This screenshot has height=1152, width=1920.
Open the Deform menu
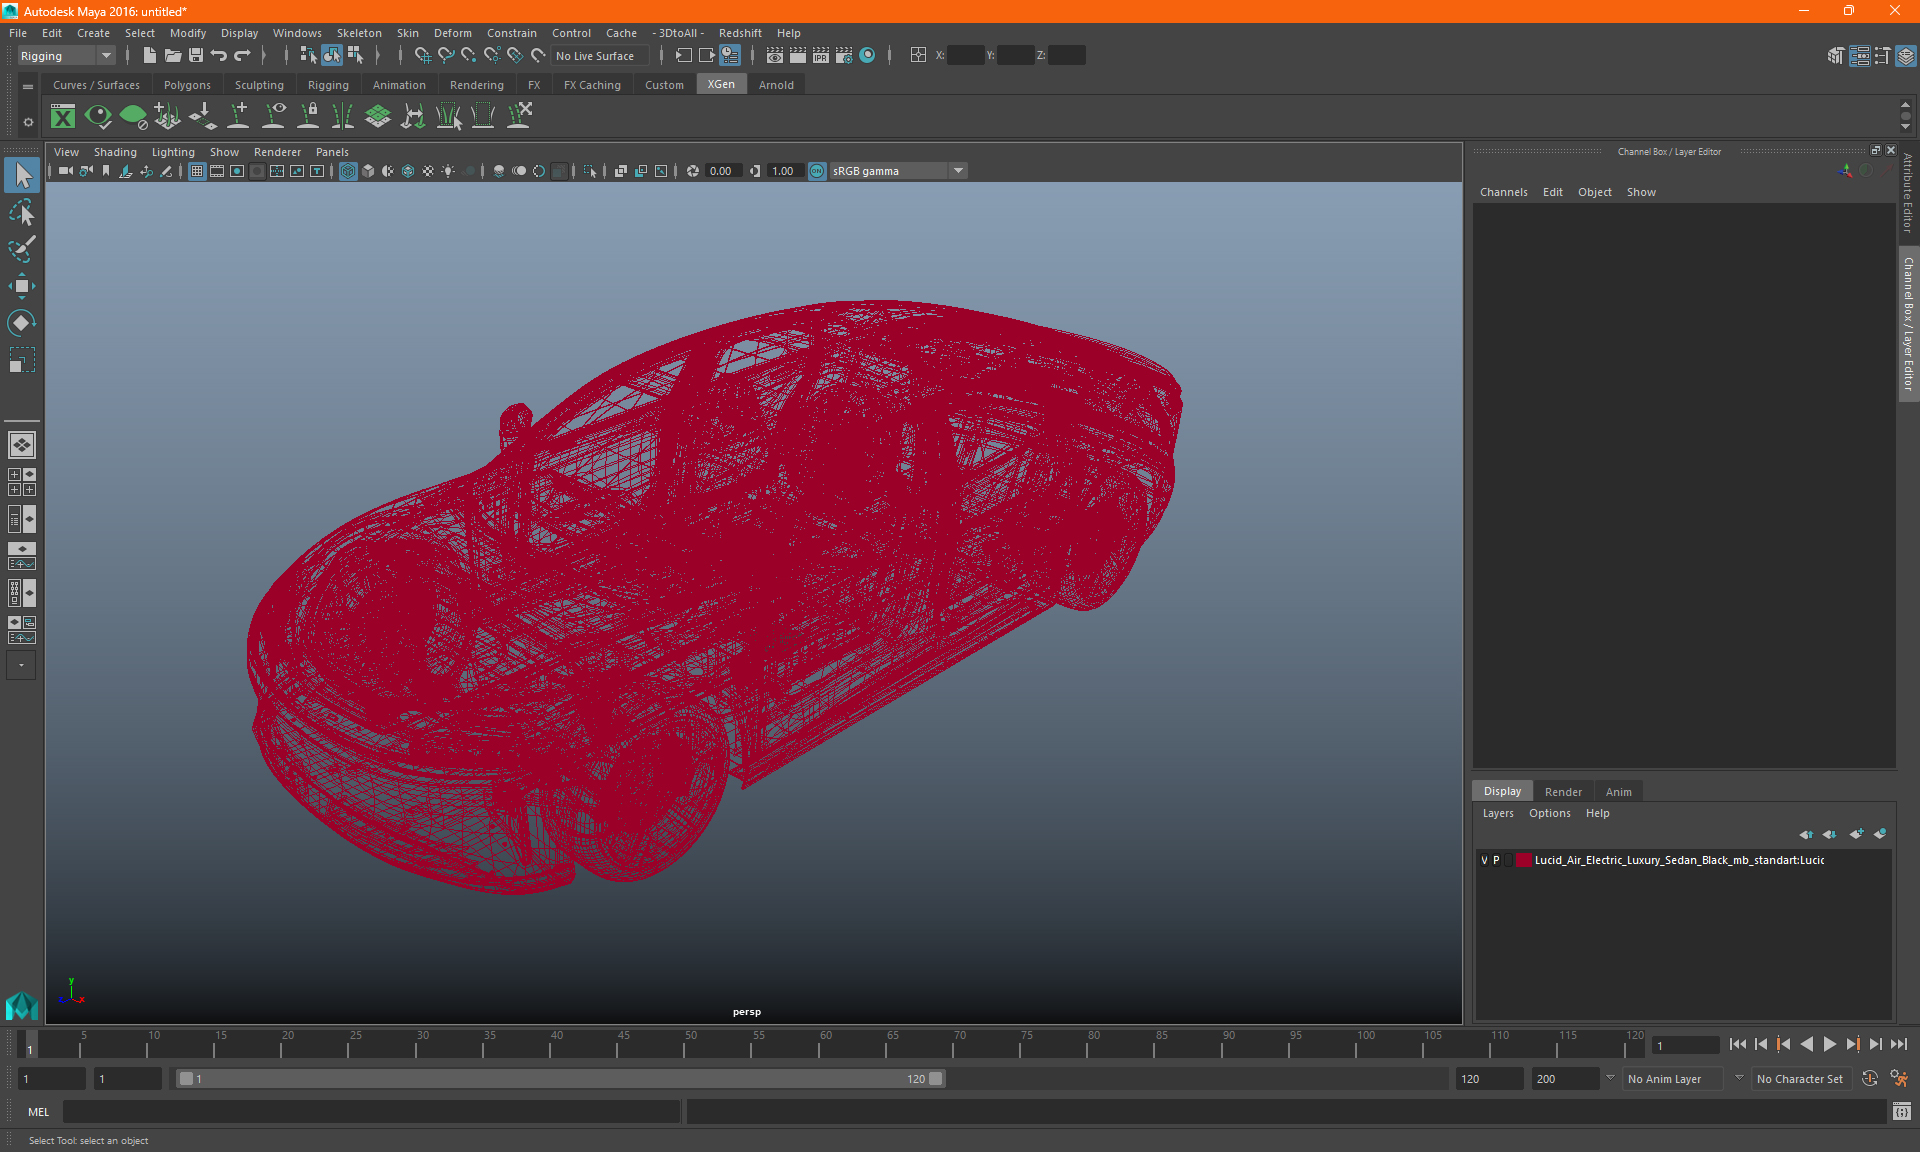(x=452, y=33)
